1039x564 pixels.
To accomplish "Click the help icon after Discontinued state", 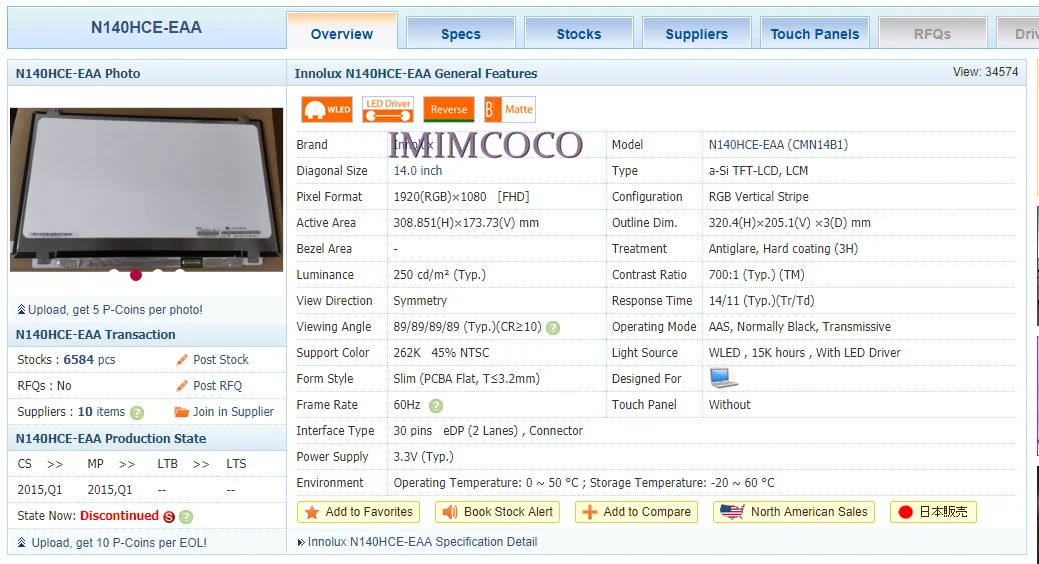I will (x=186, y=516).
